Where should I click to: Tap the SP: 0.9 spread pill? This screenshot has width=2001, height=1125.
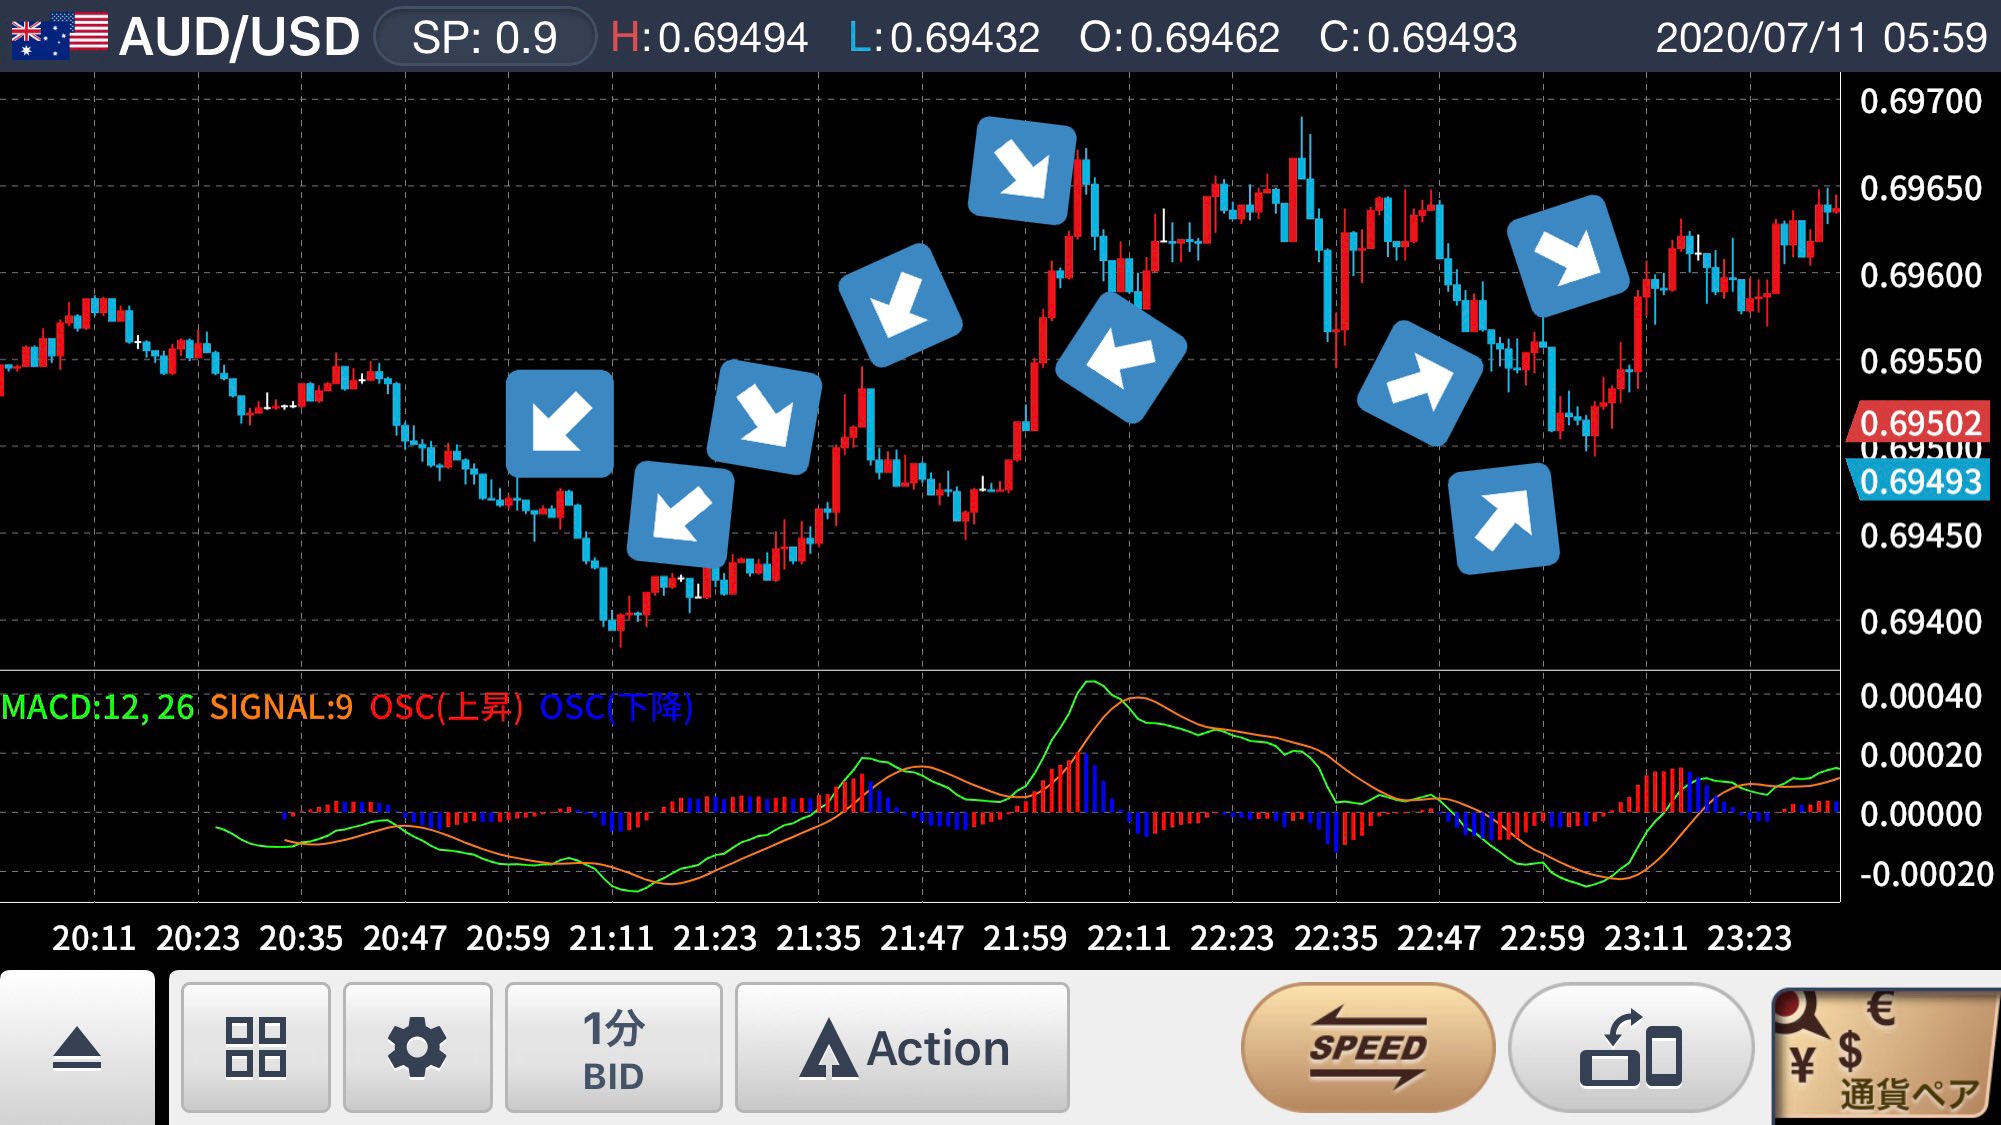(x=484, y=37)
